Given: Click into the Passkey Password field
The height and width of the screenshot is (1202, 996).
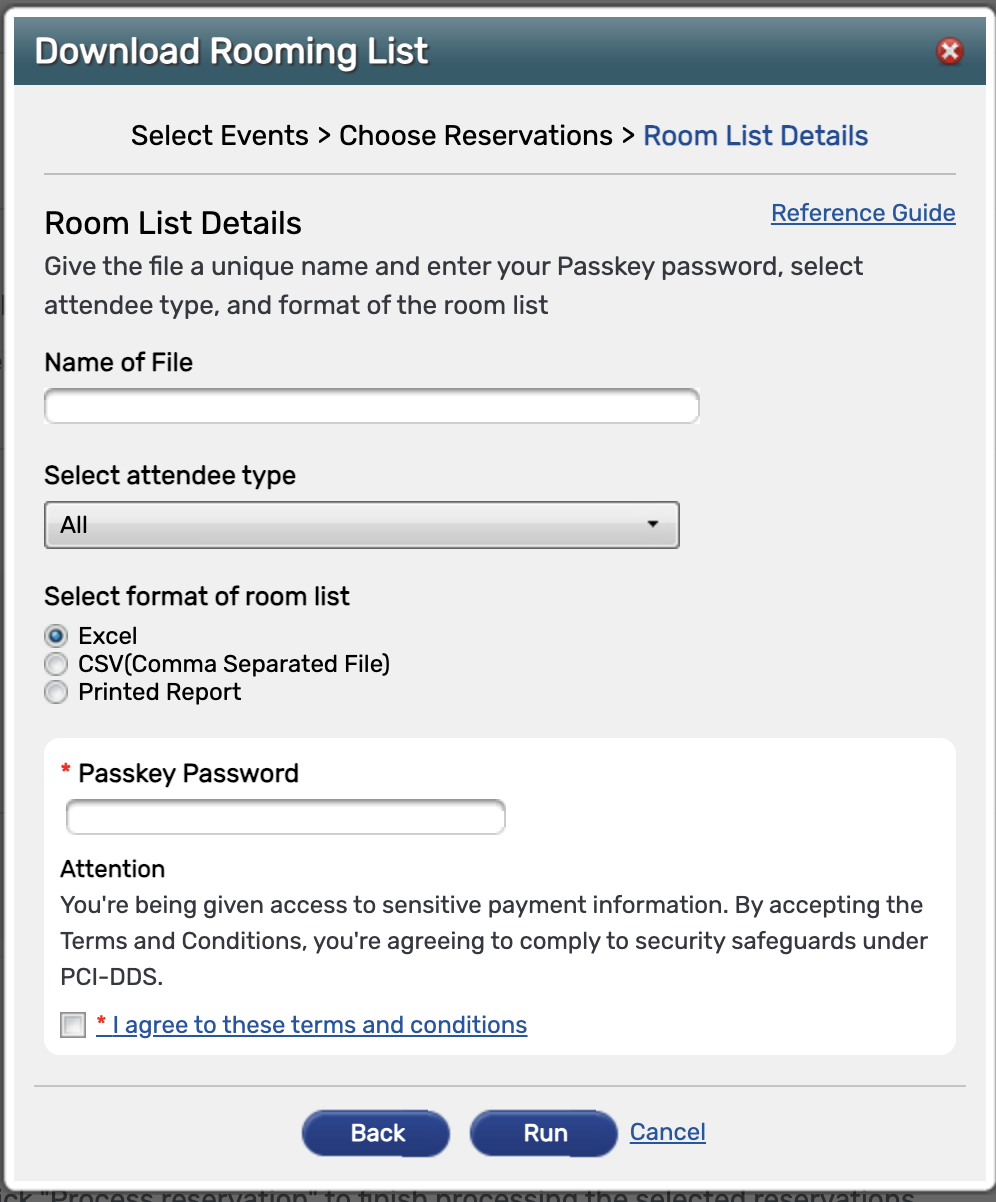Looking at the screenshot, I should click(x=286, y=817).
